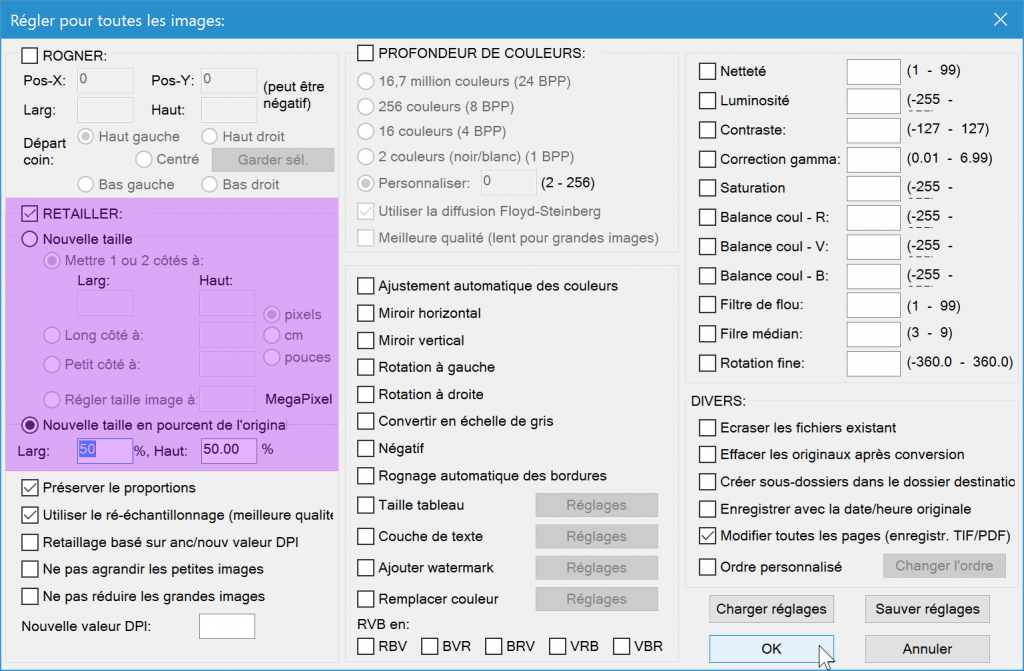The width and height of the screenshot is (1024, 671).
Task: Click the Nouvelle valeur DPI field
Action: tap(226, 625)
